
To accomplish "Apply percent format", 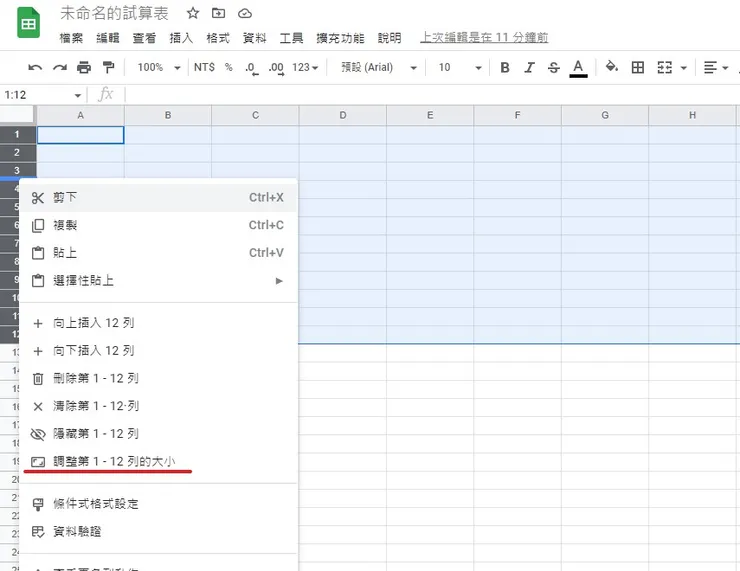I will (x=229, y=67).
